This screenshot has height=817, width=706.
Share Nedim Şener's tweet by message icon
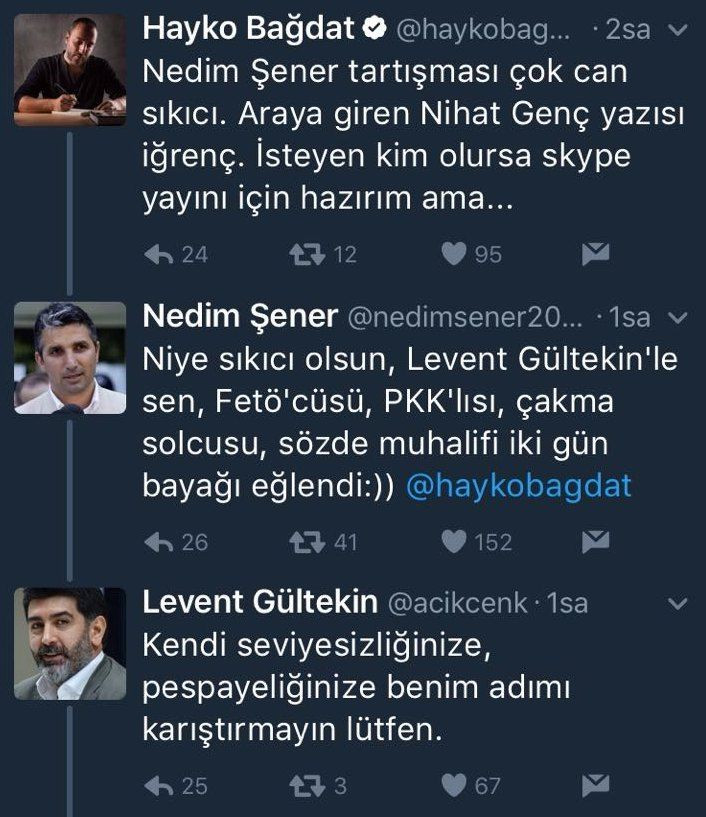pos(596,541)
